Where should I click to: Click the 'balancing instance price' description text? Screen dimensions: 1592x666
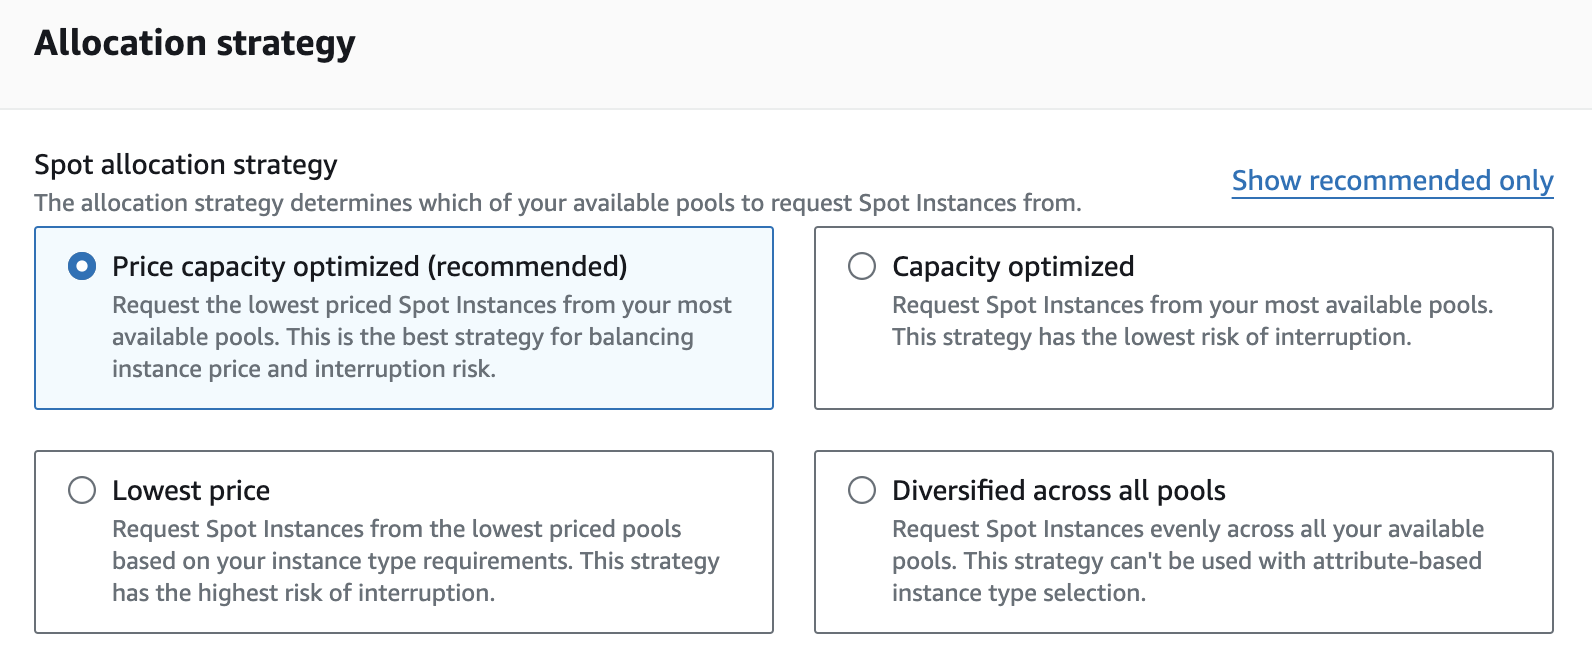coord(402,338)
